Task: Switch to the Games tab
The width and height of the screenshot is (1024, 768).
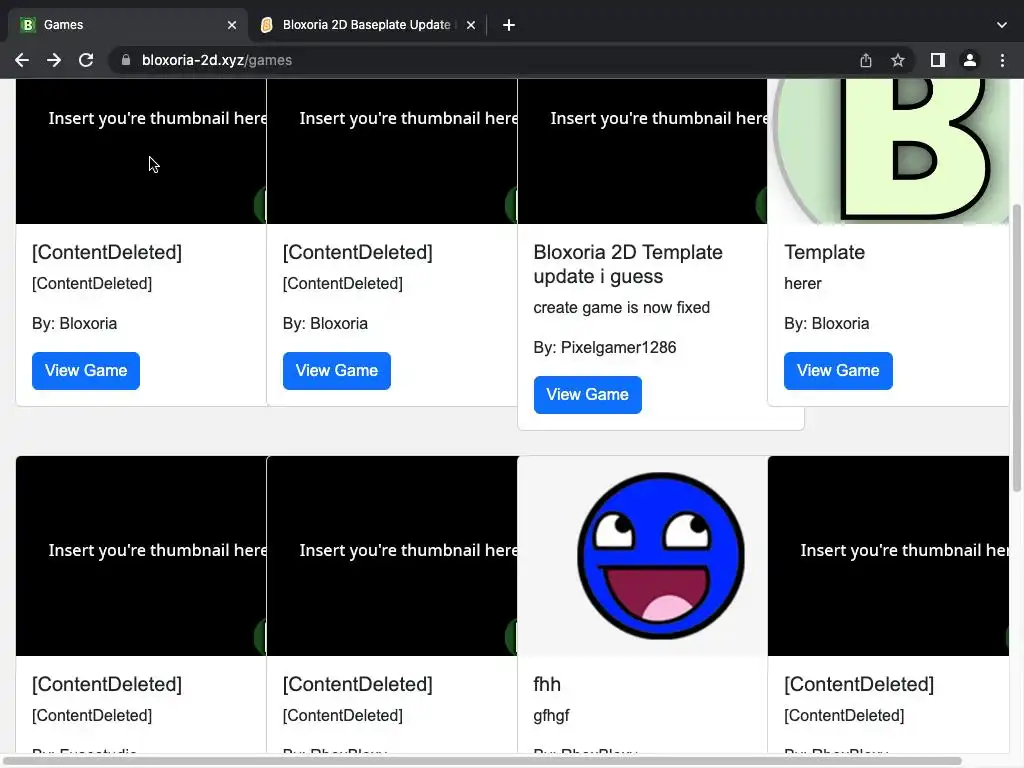Action: [127, 25]
